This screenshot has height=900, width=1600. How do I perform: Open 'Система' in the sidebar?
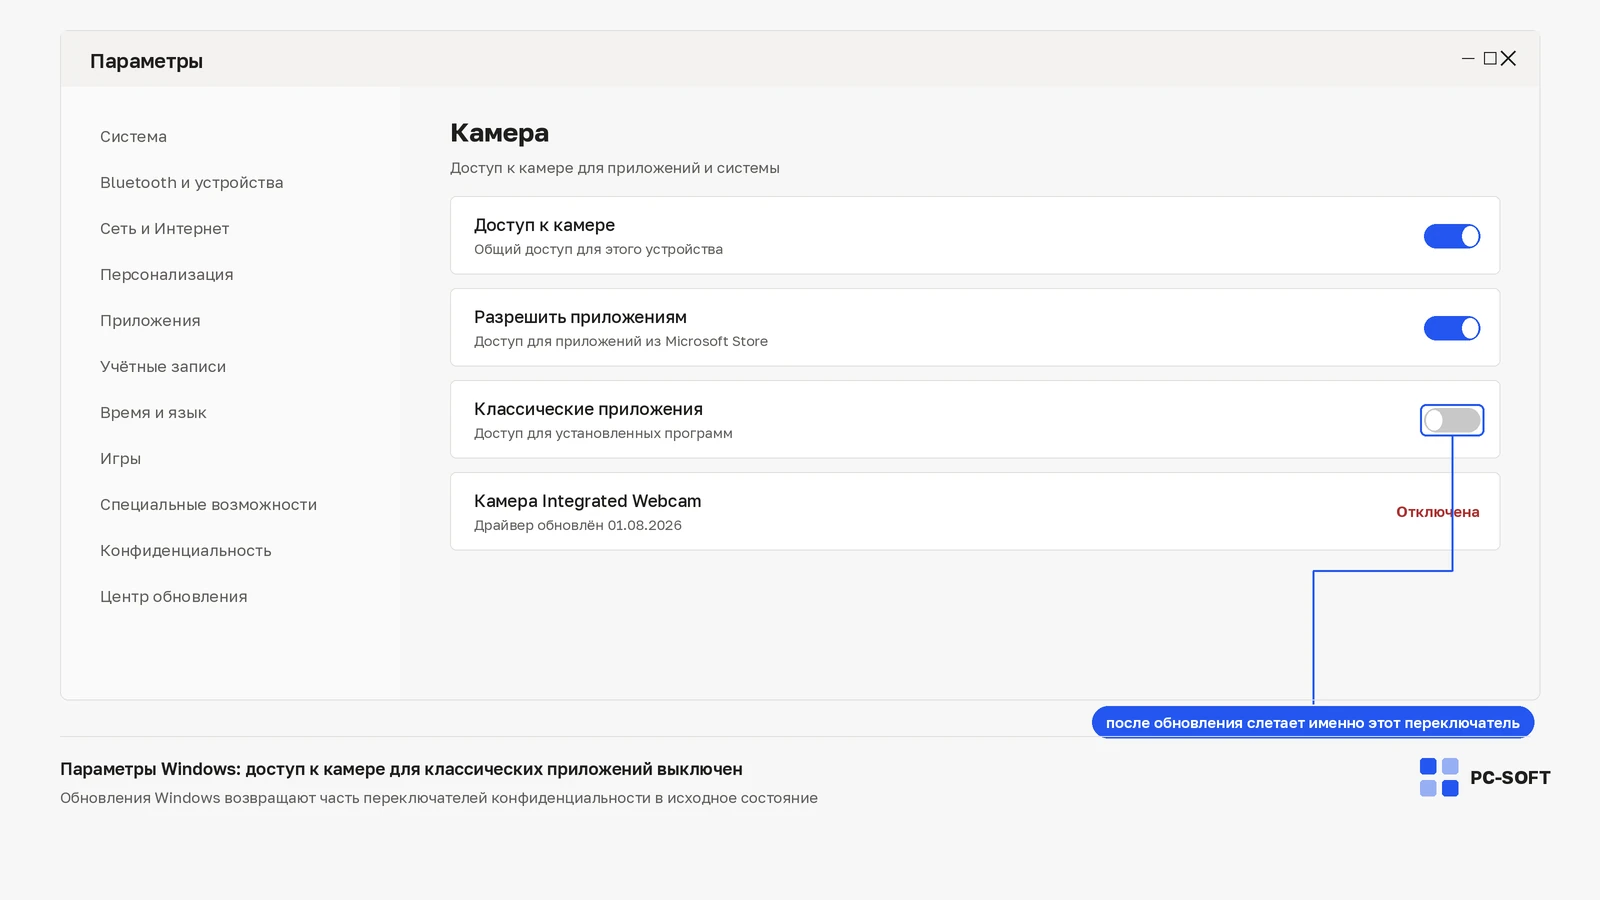click(133, 137)
